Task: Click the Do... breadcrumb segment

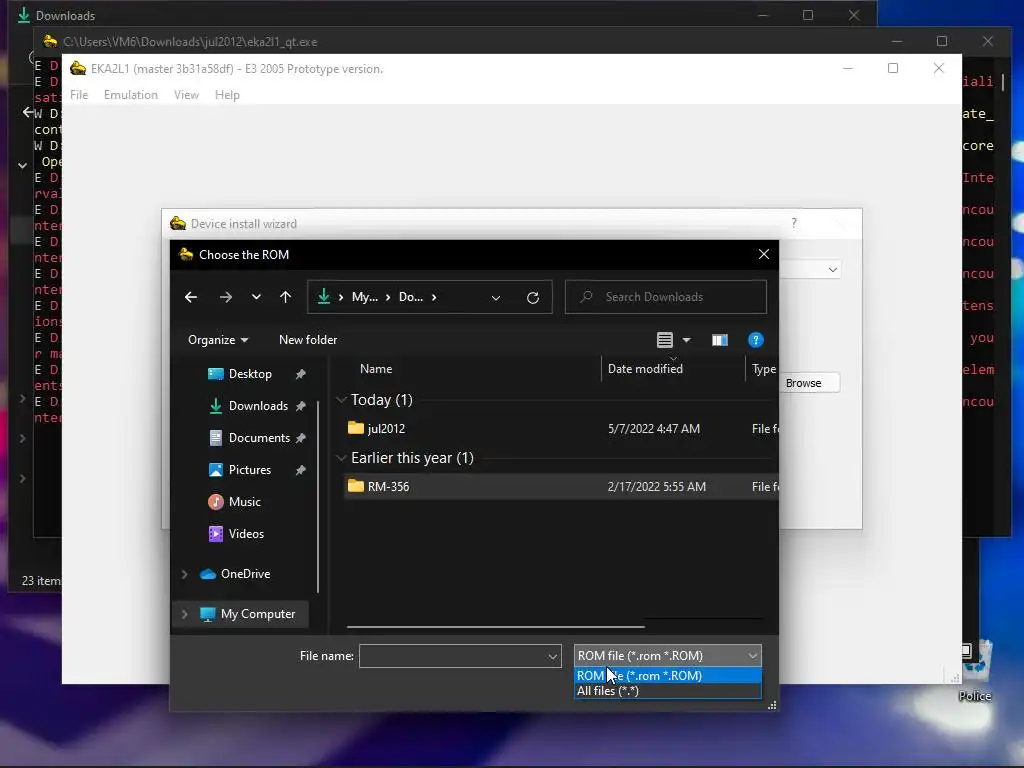Action: [411, 297]
